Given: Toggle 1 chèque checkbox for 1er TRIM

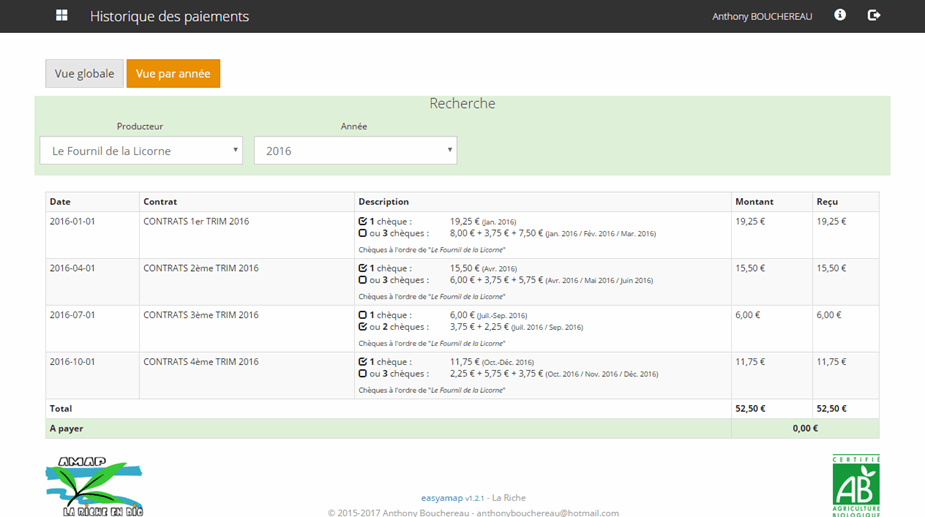Looking at the screenshot, I should tap(362, 221).
